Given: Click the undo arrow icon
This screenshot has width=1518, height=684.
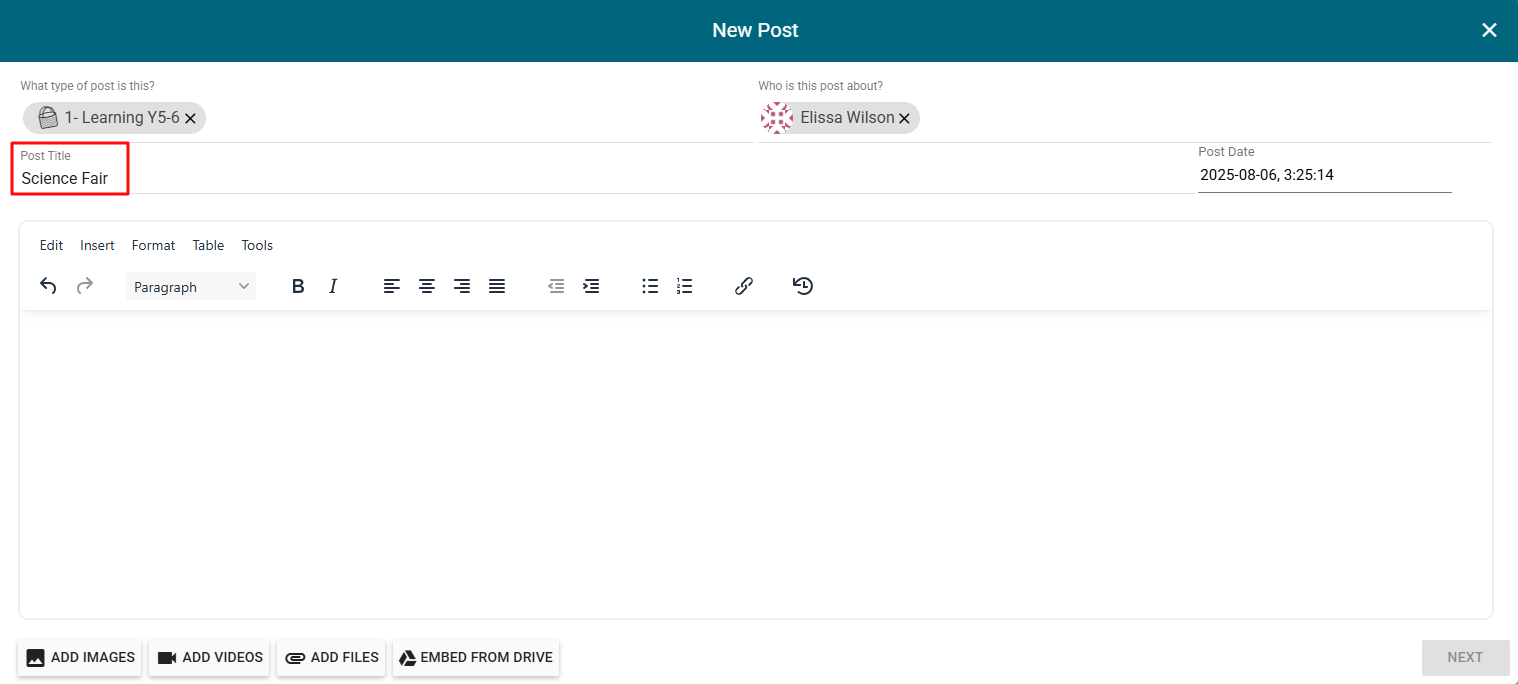Looking at the screenshot, I should pos(48,286).
